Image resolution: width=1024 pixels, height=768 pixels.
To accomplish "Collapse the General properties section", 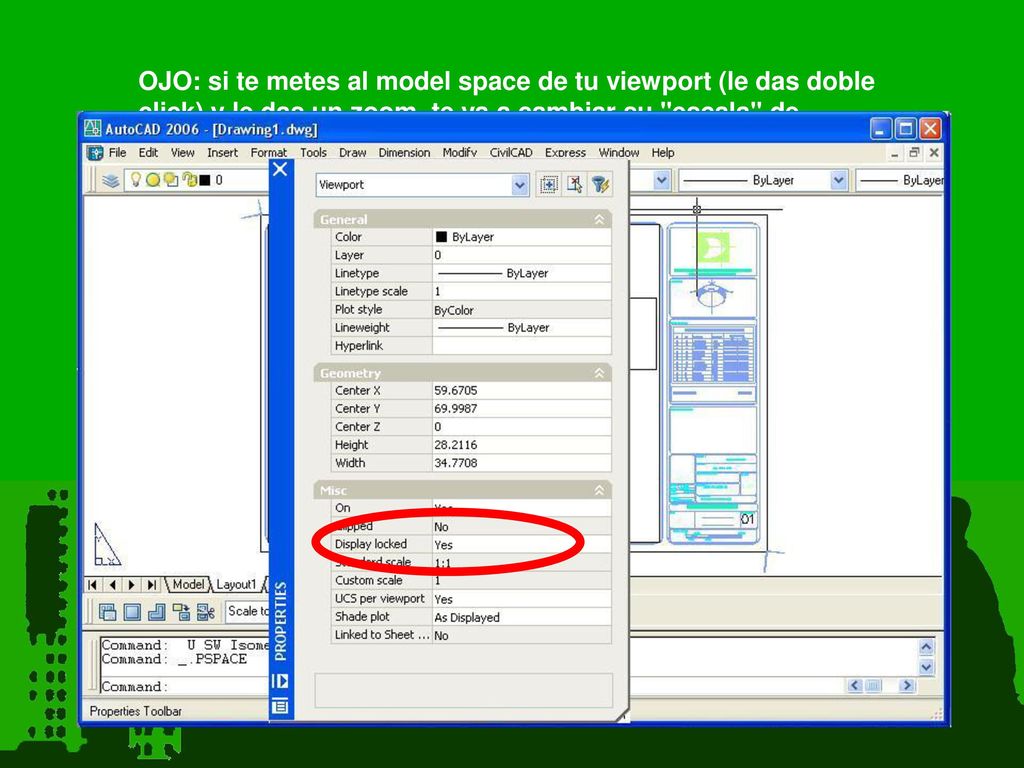I will click(x=599, y=219).
